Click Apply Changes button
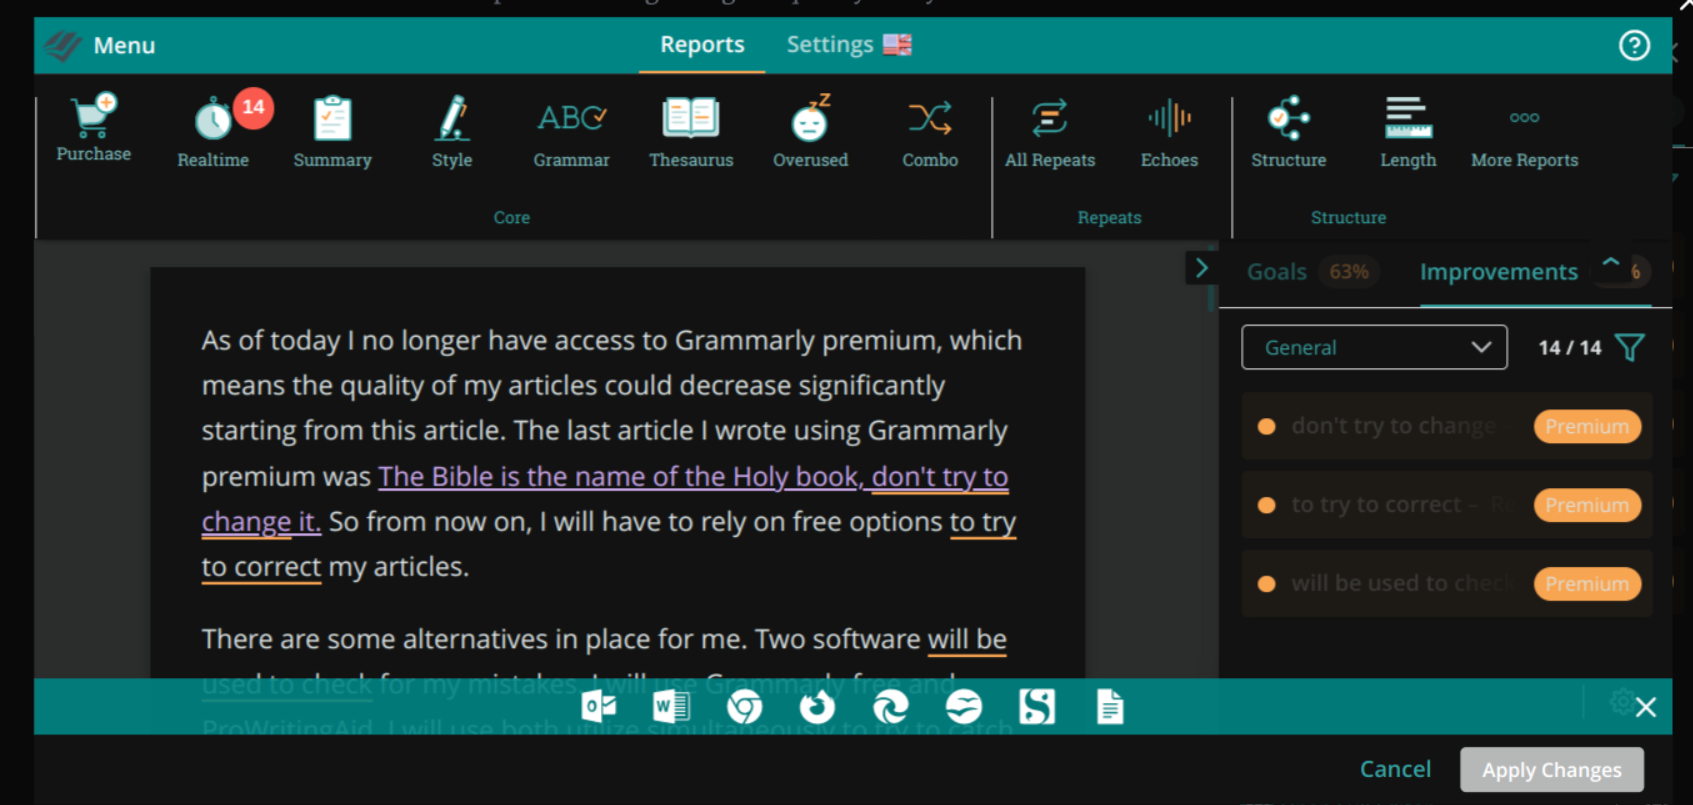 click(x=1551, y=770)
